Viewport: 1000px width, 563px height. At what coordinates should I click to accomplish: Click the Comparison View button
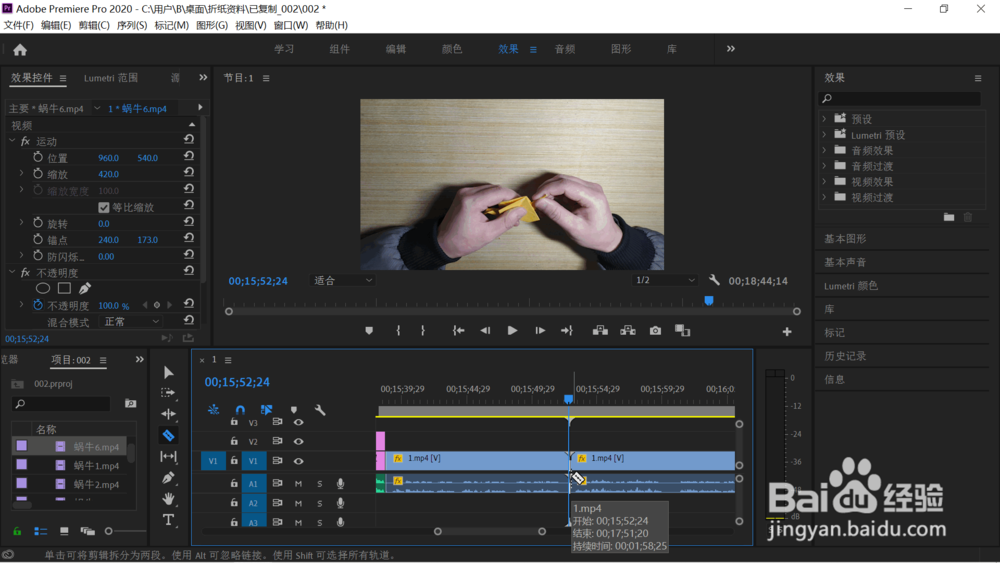682,331
